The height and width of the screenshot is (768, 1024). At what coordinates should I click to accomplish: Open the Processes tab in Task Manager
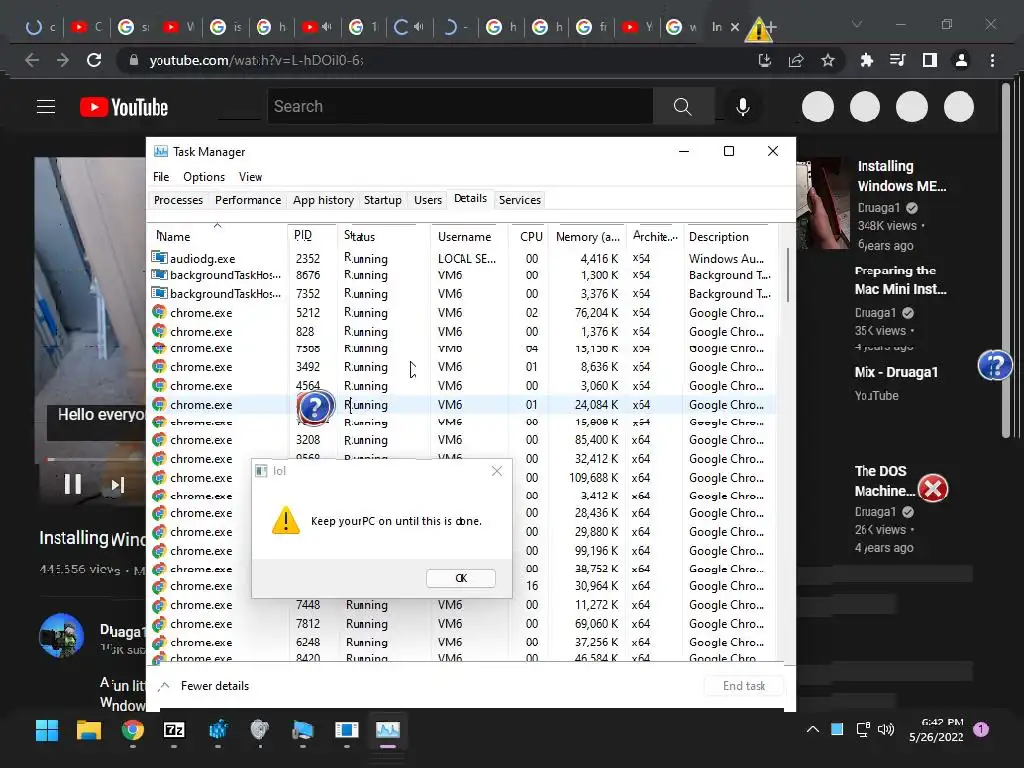point(178,200)
